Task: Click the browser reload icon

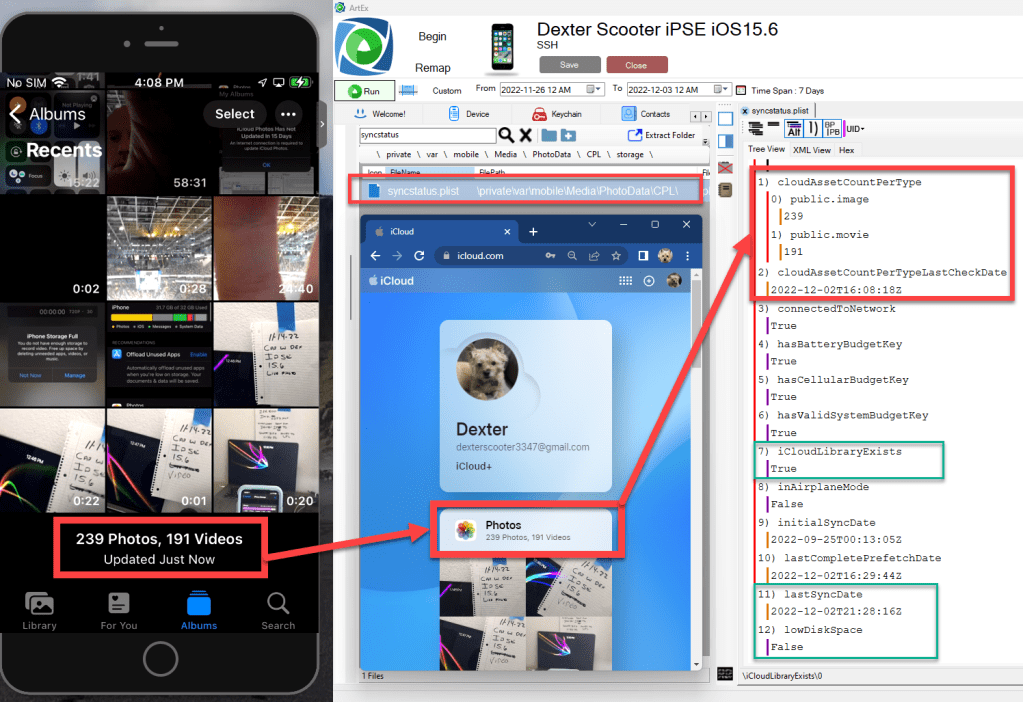Action: pos(420,256)
